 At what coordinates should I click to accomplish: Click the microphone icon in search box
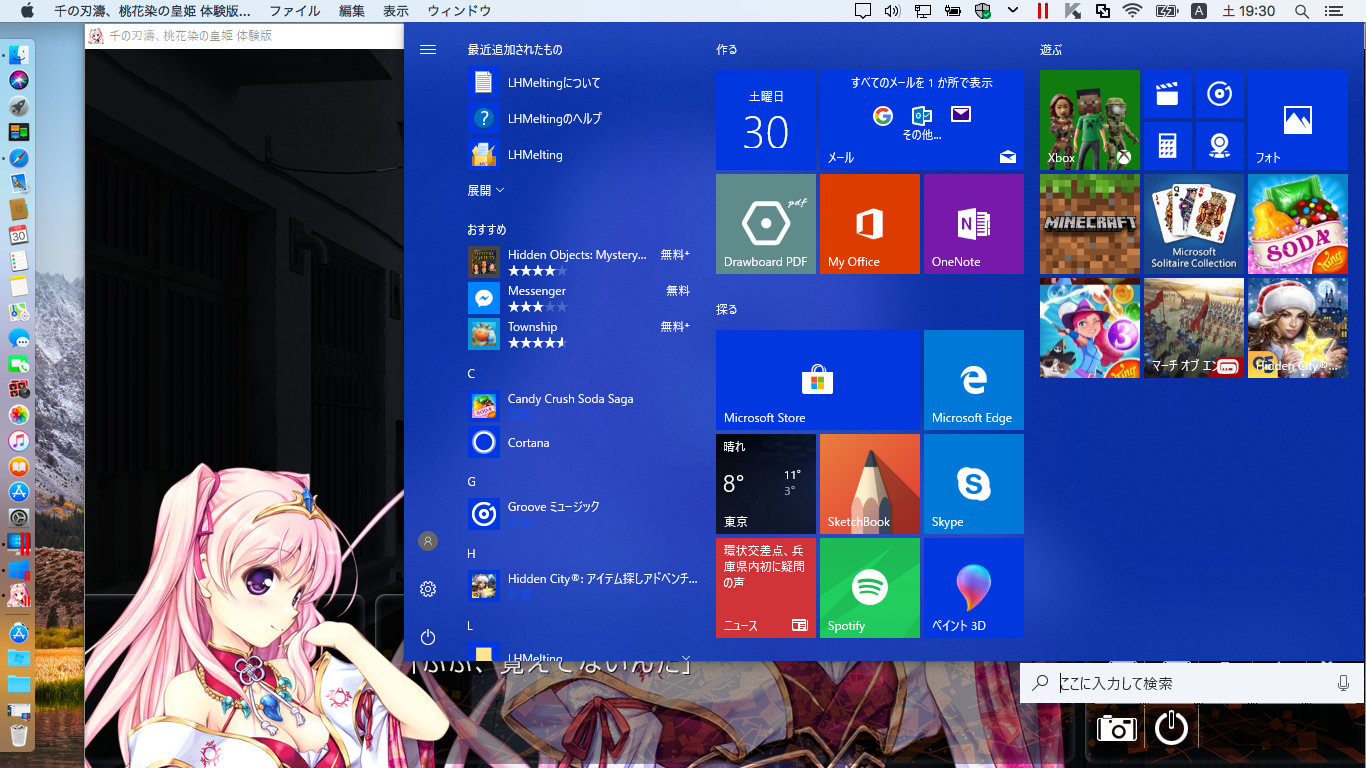tap(1343, 683)
